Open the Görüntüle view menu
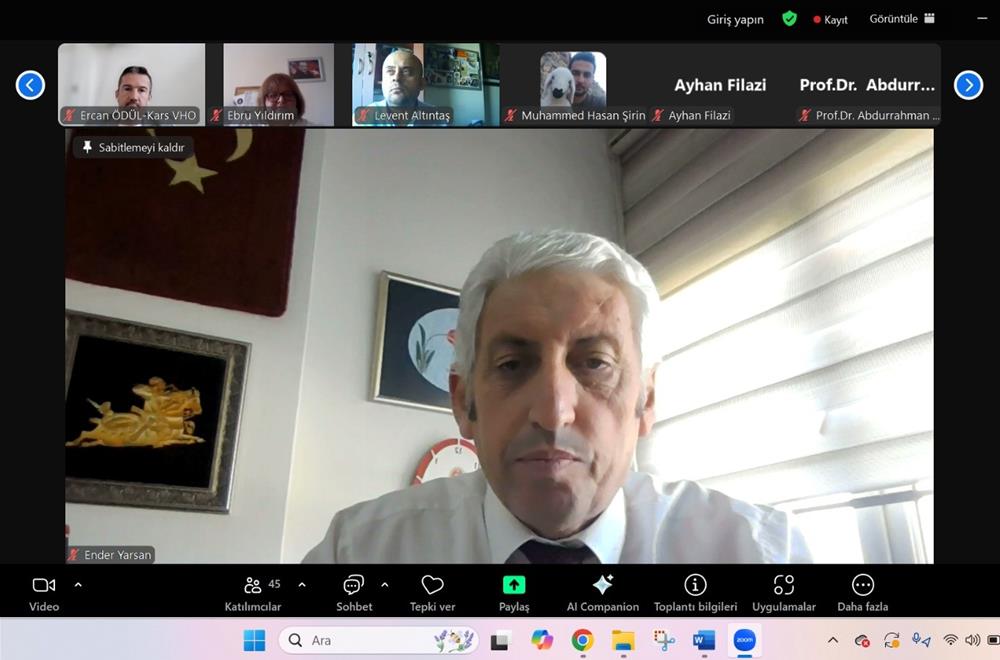This screenshot has height=660, width=1000. [901, 19]
